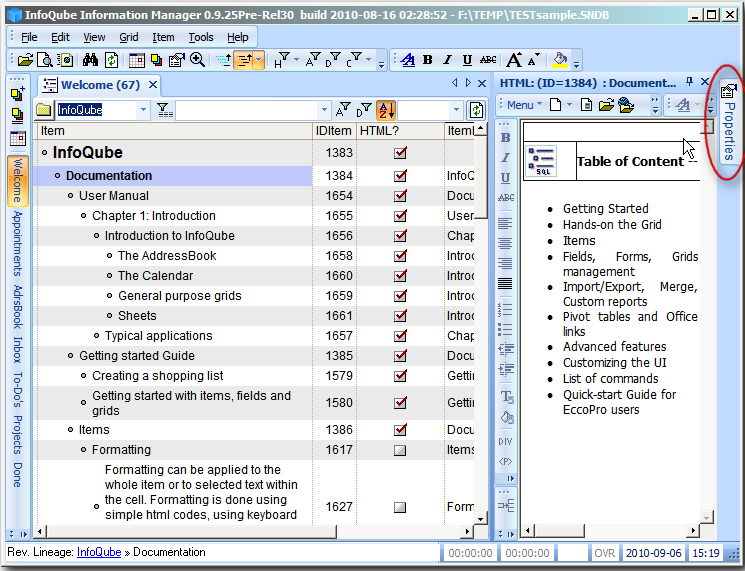Click the Open file folder icon in main toolbar
Image resolution: width=745 pixels, height=571 pixels.
pyautogui.click(x=25, y=60)
